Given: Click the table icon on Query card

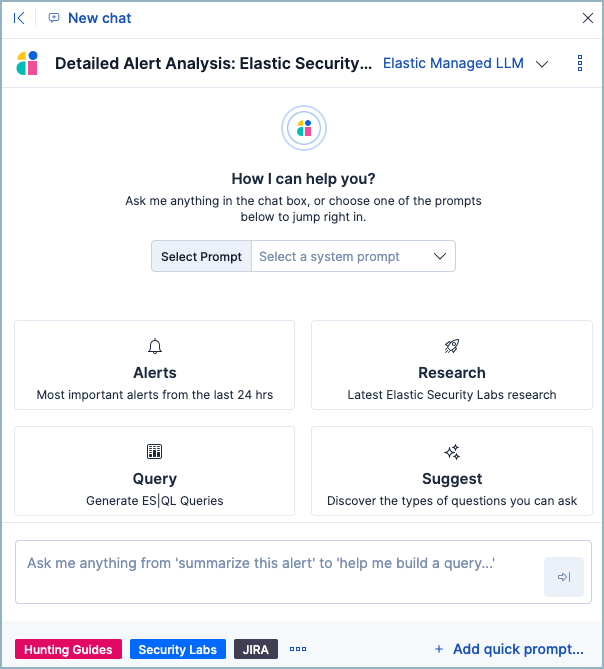Looking at the screenshot, I should pos(155,452).
